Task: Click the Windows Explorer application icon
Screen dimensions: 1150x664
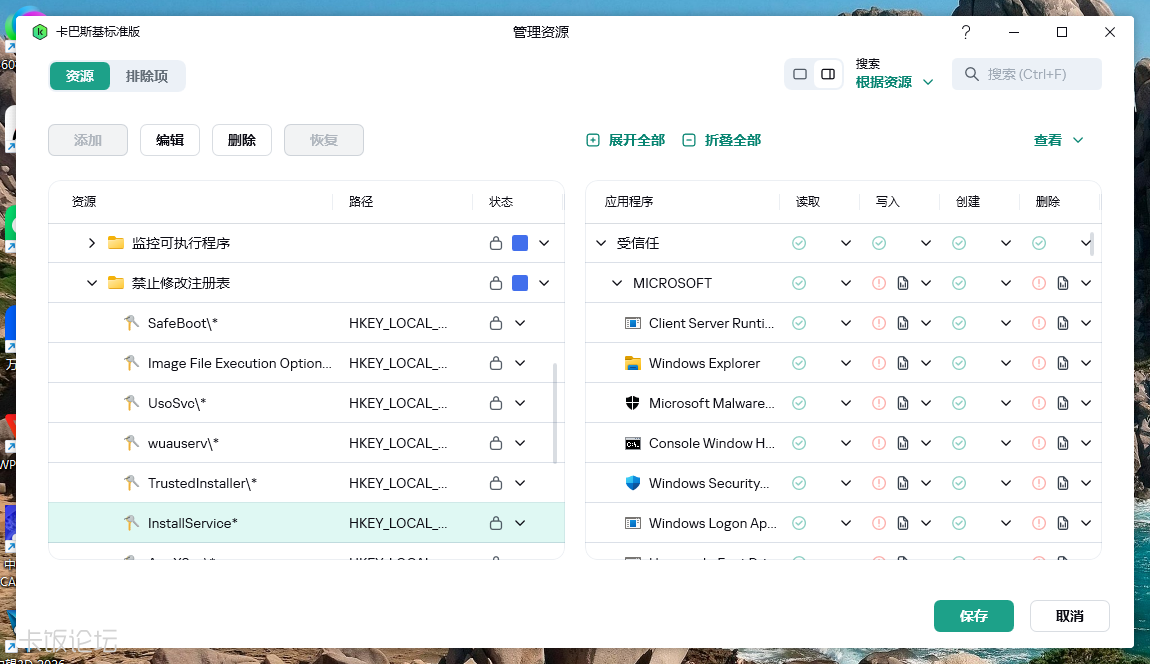Action: click(632, 363)
